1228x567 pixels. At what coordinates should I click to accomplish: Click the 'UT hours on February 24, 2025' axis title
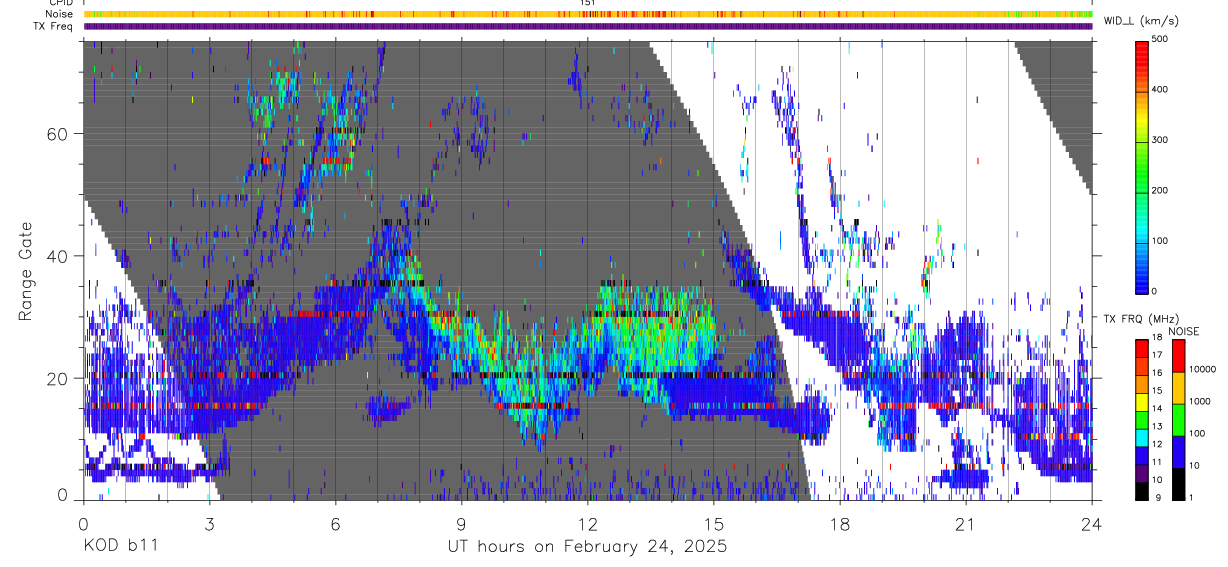587,548
